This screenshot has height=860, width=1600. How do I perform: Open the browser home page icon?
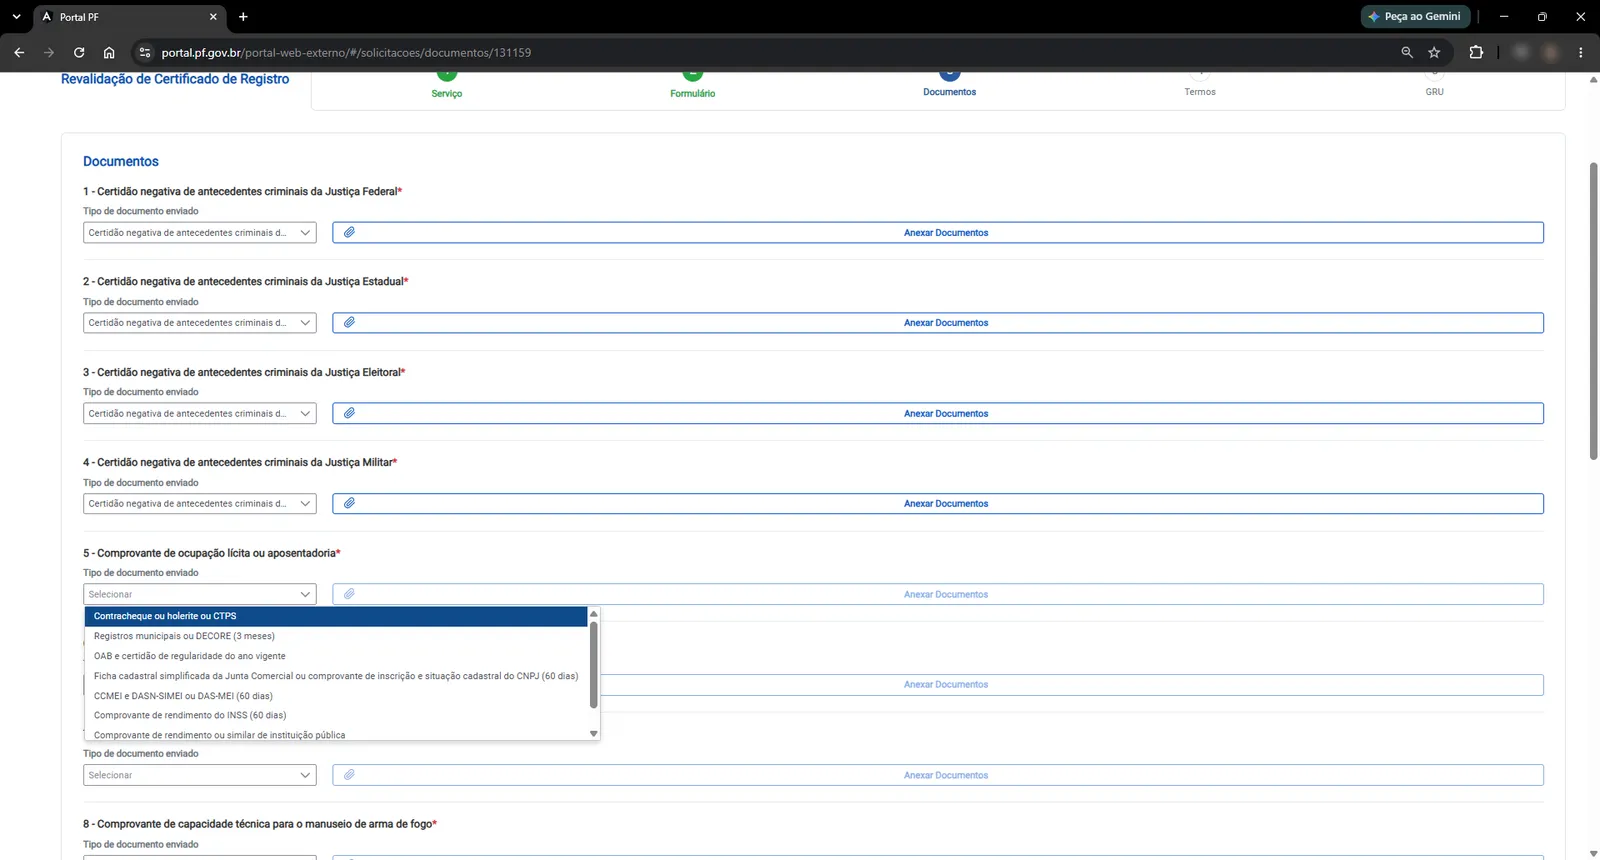coord(109,52)
